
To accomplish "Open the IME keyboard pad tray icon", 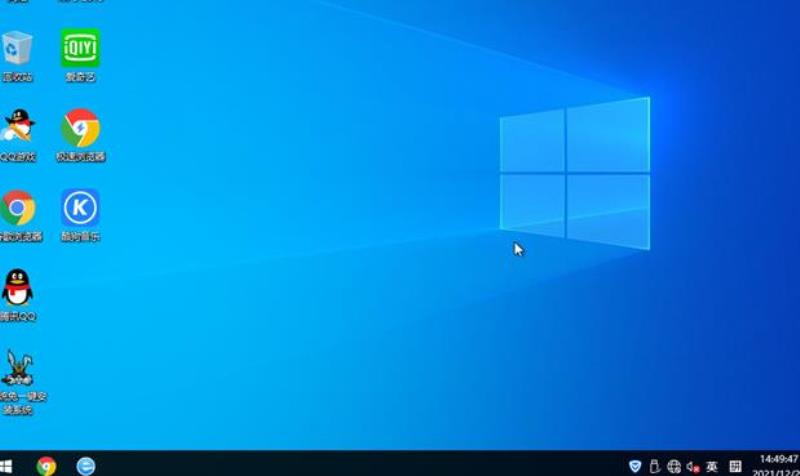I will (735, 466).
